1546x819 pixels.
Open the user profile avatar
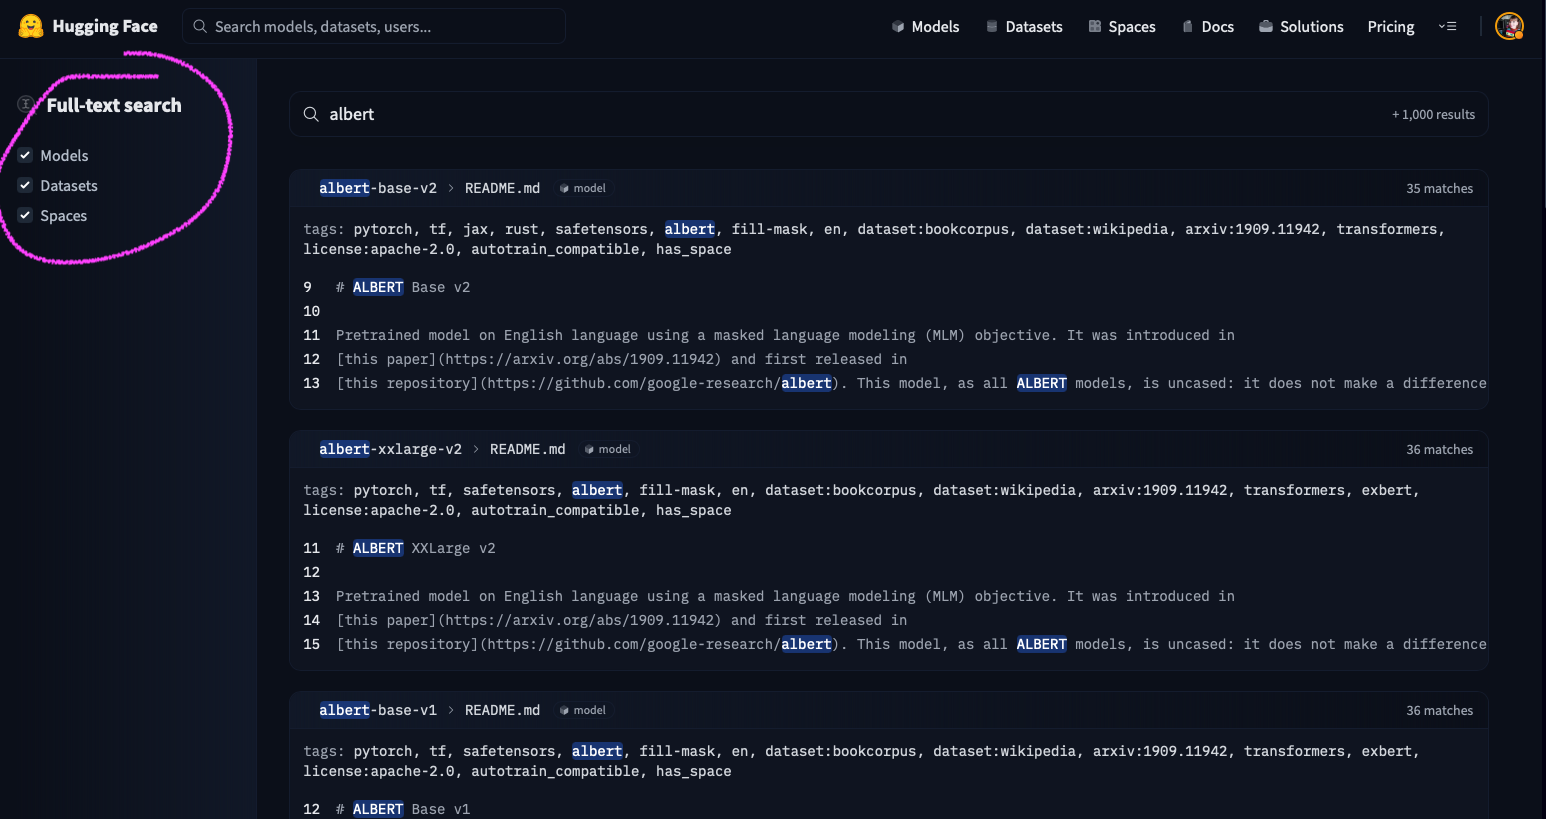coord(1508,27)
